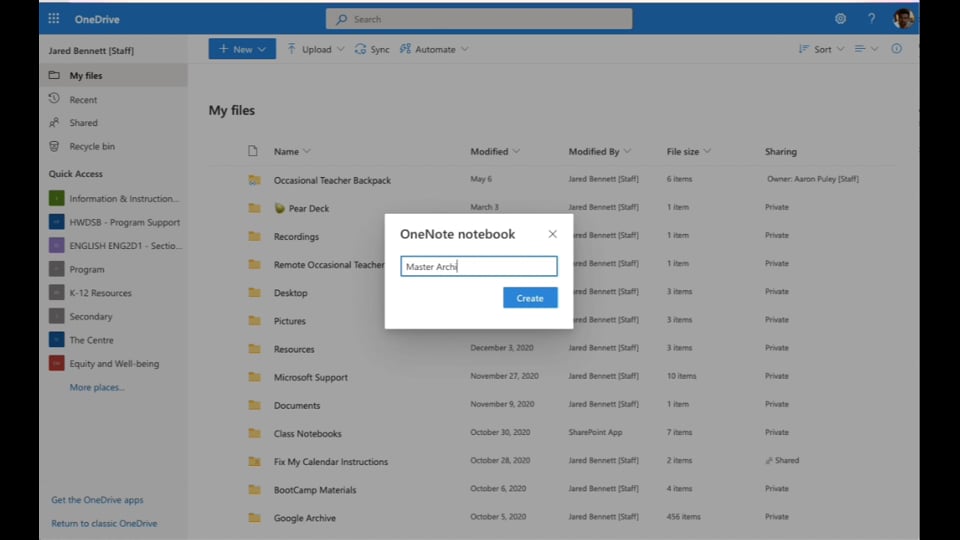Expand the Modified column dropdown
This screenshot has height=540, width=960.
(x=516, y=151)
